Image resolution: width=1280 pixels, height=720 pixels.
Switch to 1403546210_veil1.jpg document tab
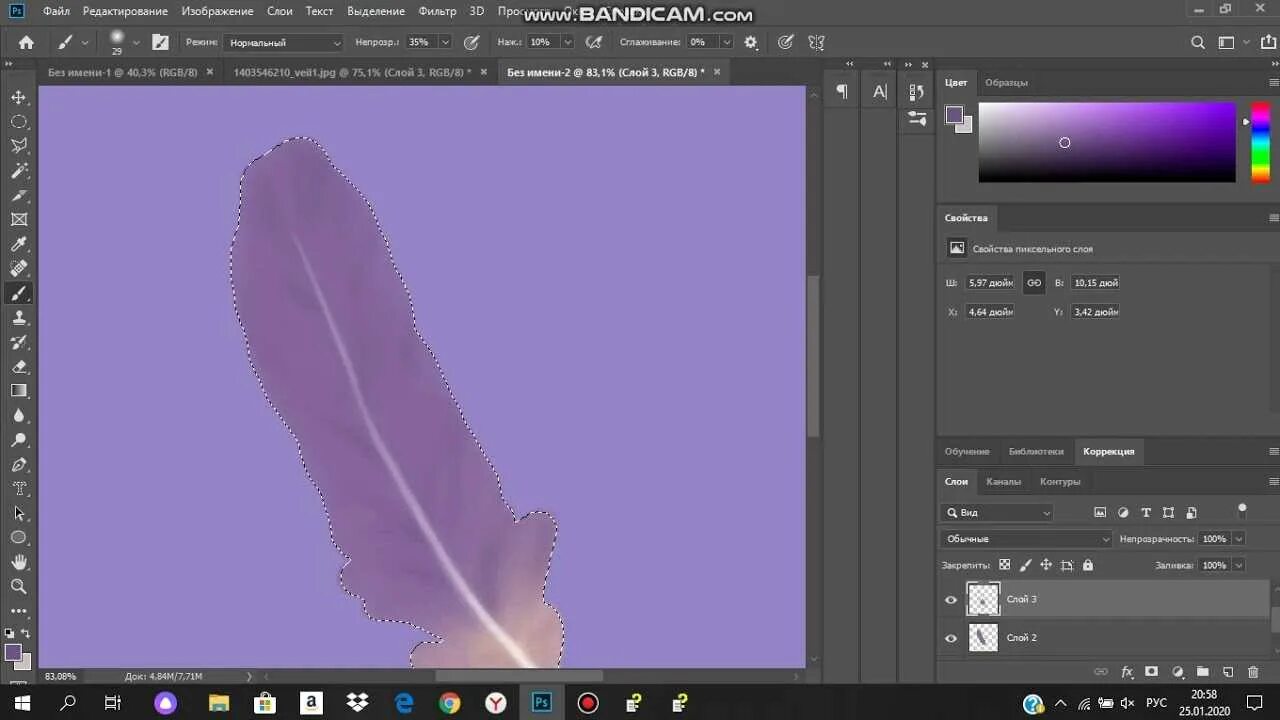point(352,72)
